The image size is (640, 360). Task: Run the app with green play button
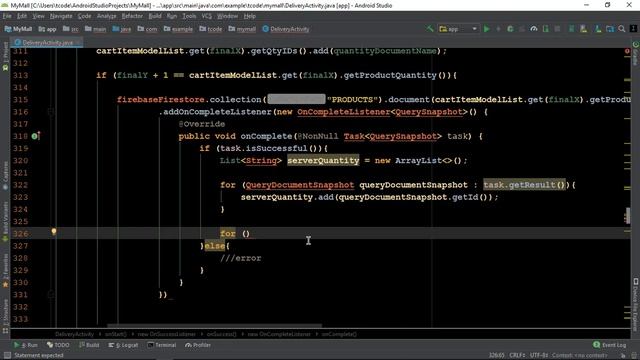click(x=487, y=29)
